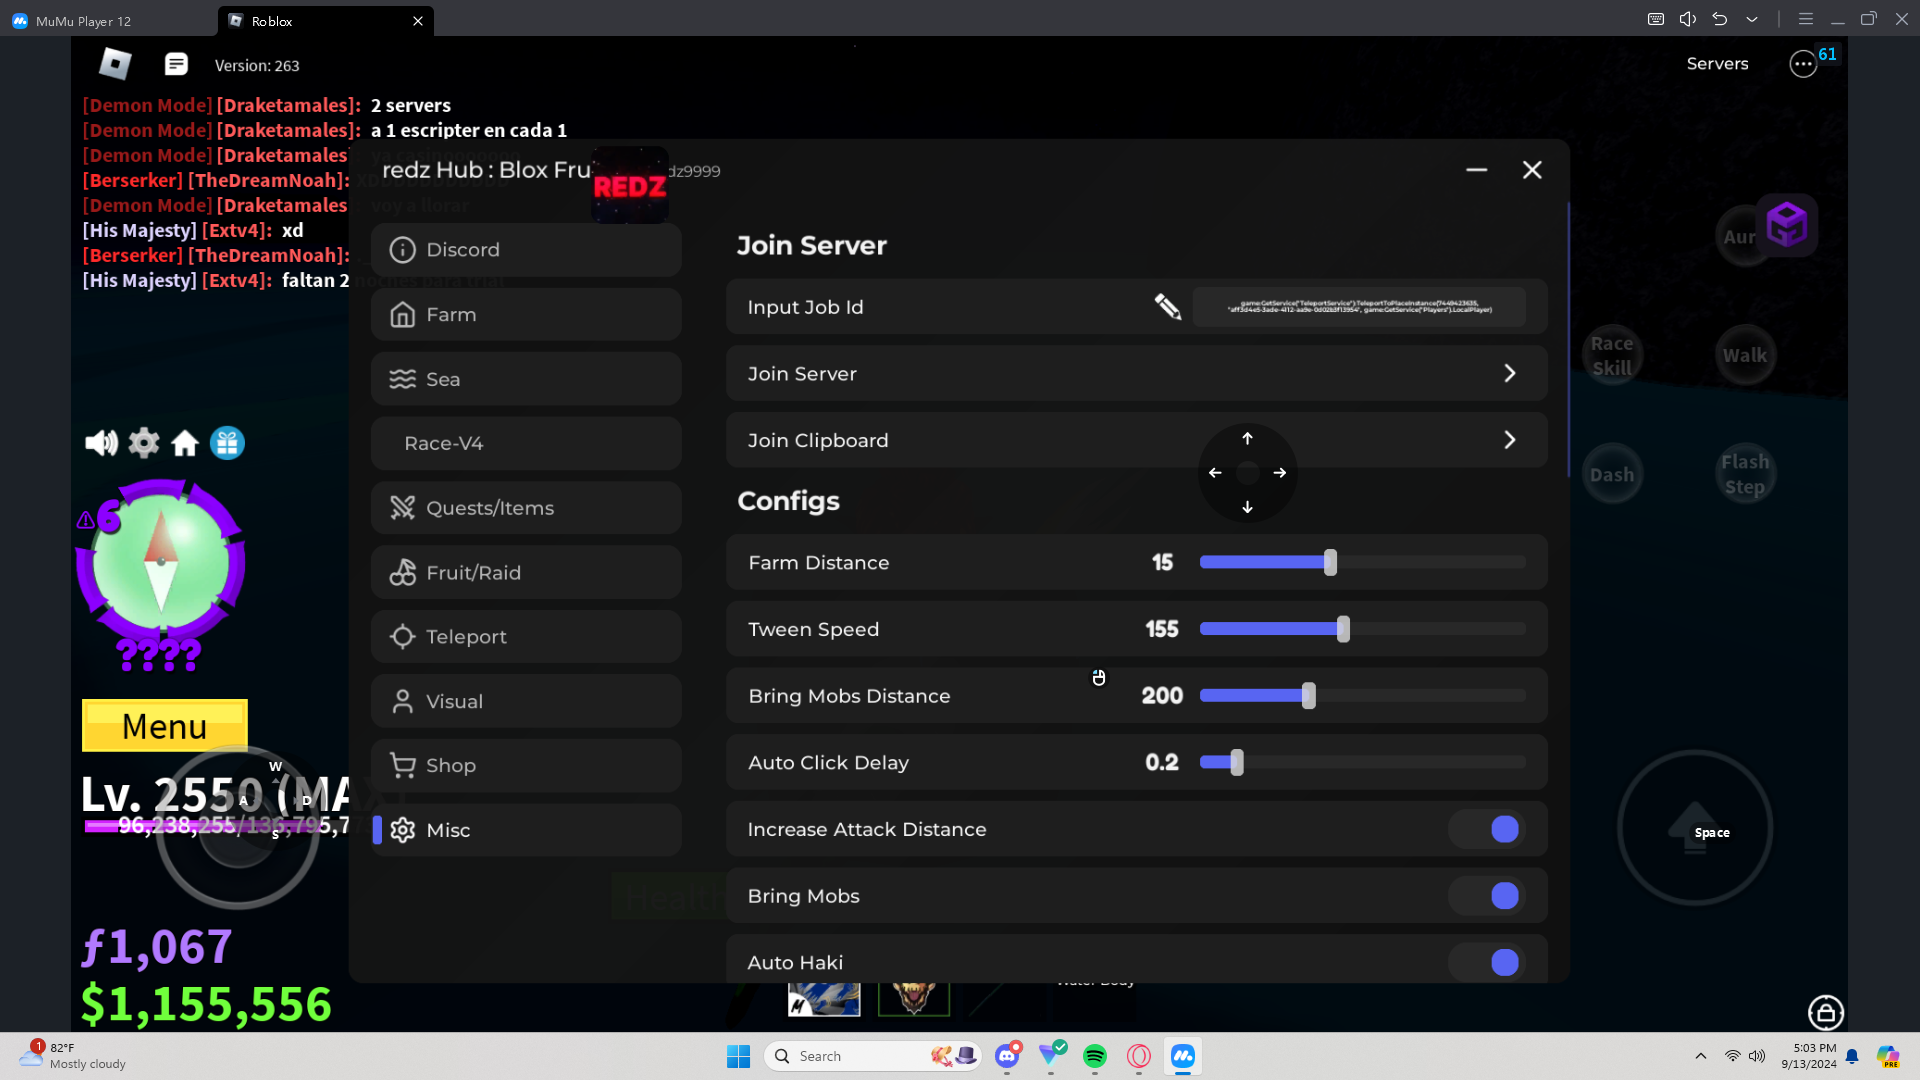Open the Fruit/Raid tab
1920x1080 pixels.
(526, 572)
